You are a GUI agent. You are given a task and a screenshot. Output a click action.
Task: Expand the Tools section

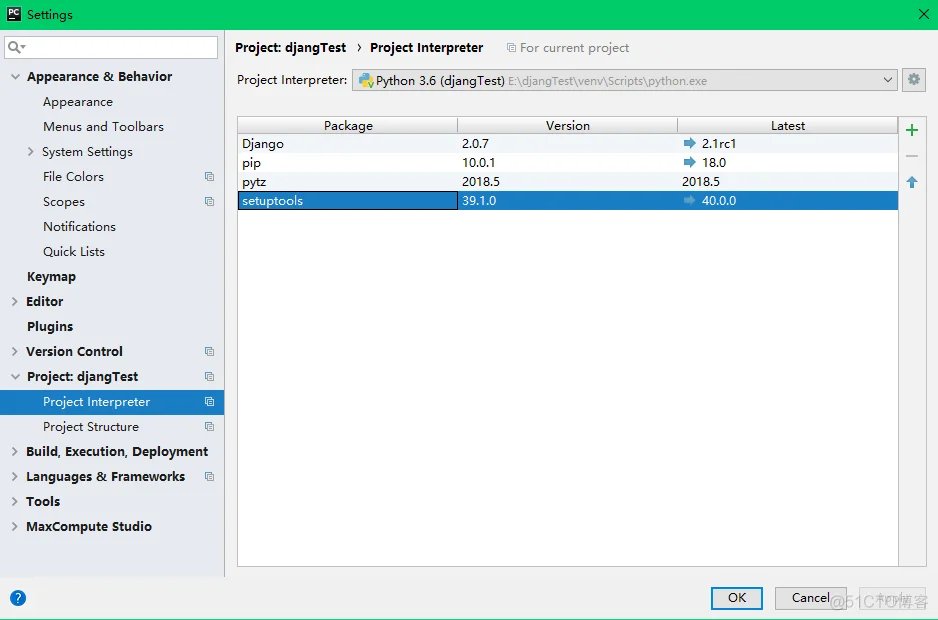click(x=14, y=502)
